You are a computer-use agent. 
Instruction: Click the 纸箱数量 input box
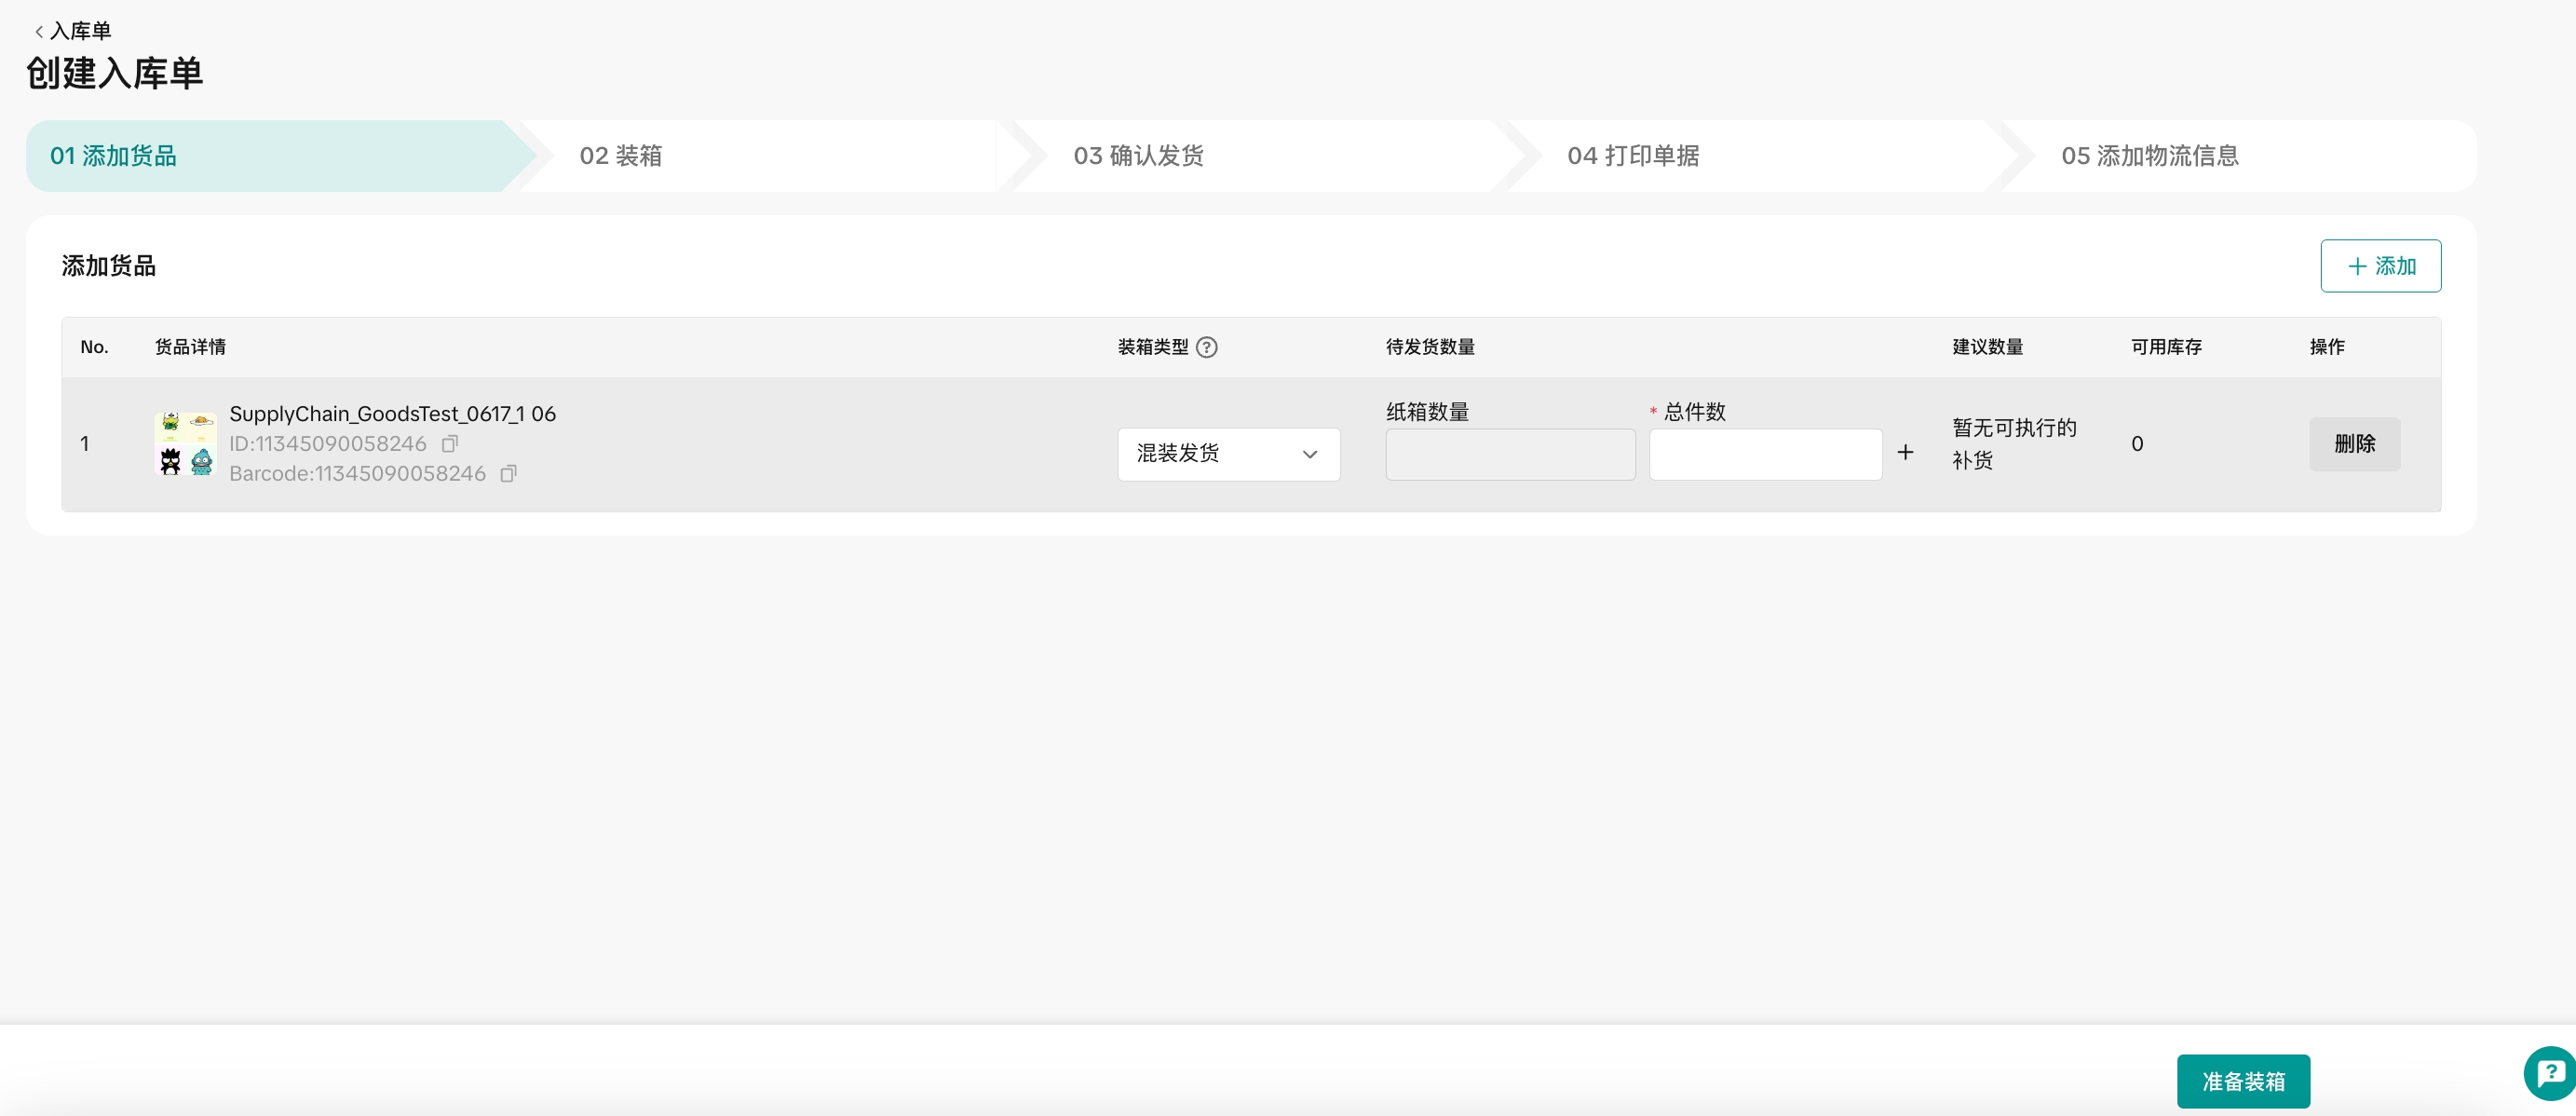[1510, 455]
